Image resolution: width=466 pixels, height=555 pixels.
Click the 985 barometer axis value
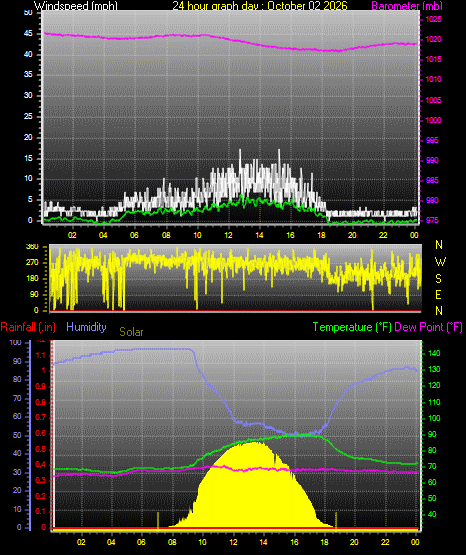432,181
